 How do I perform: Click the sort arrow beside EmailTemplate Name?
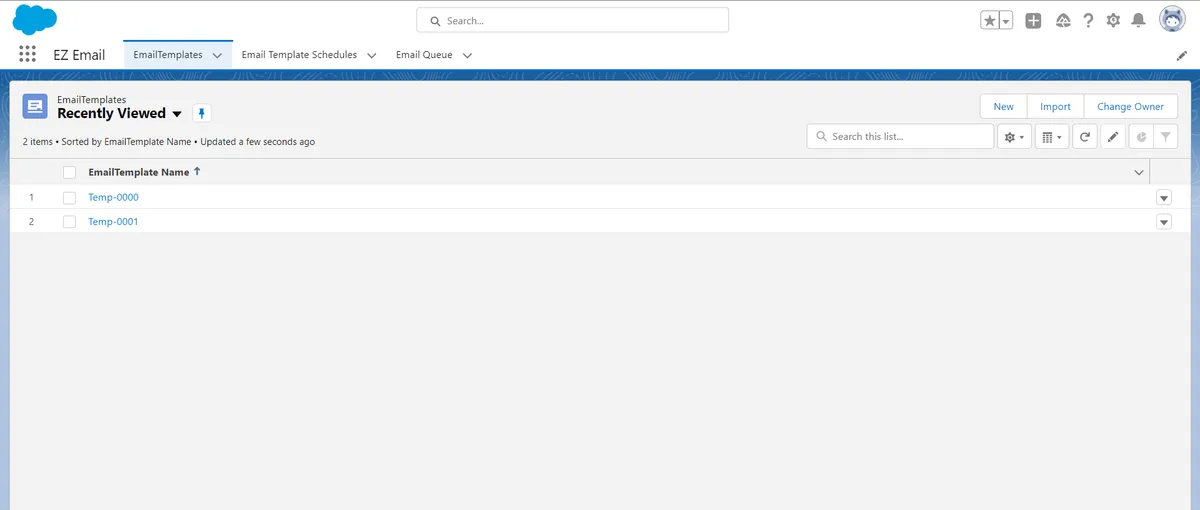pyautogui.click(x=197, y=172)
